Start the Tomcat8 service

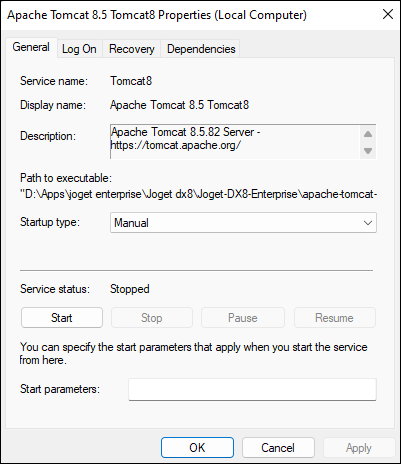click(62, 318)
